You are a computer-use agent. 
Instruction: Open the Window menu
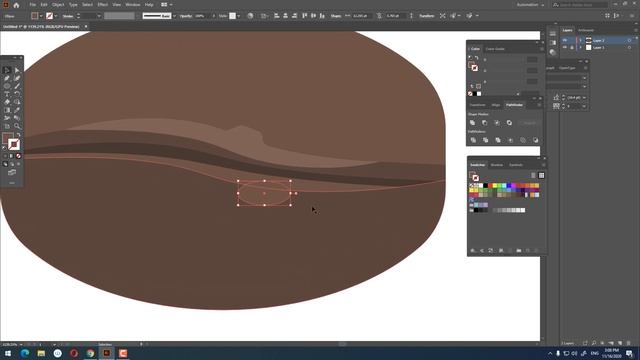pos(132,5)
